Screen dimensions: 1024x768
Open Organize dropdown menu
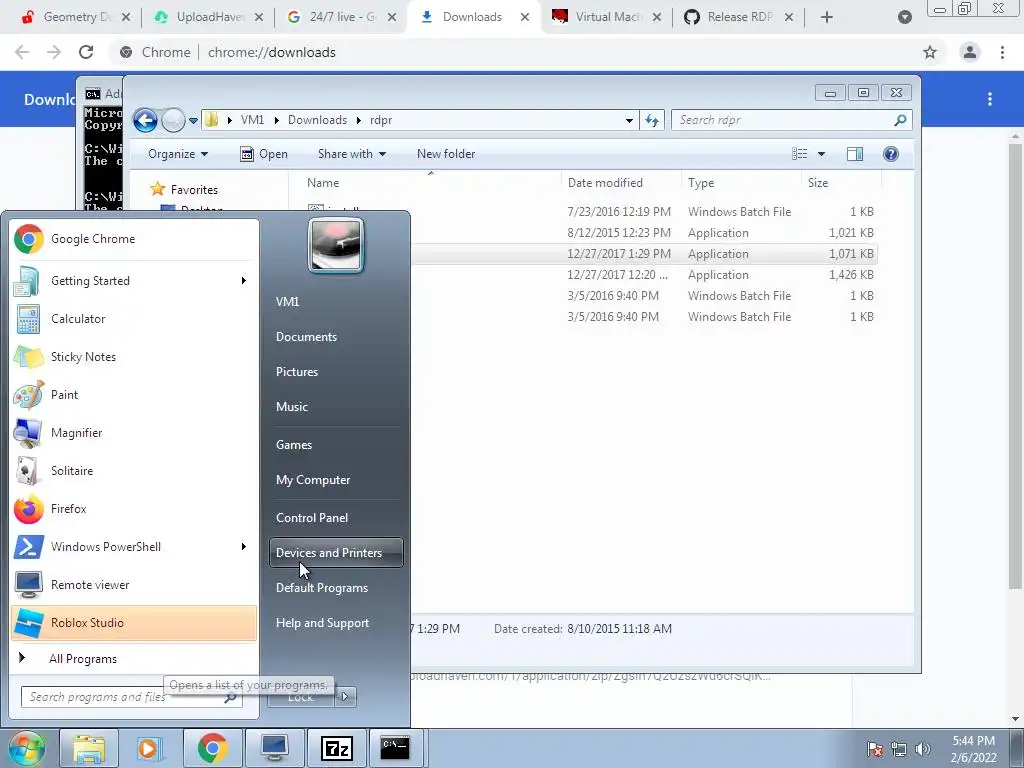click(178, 154)
